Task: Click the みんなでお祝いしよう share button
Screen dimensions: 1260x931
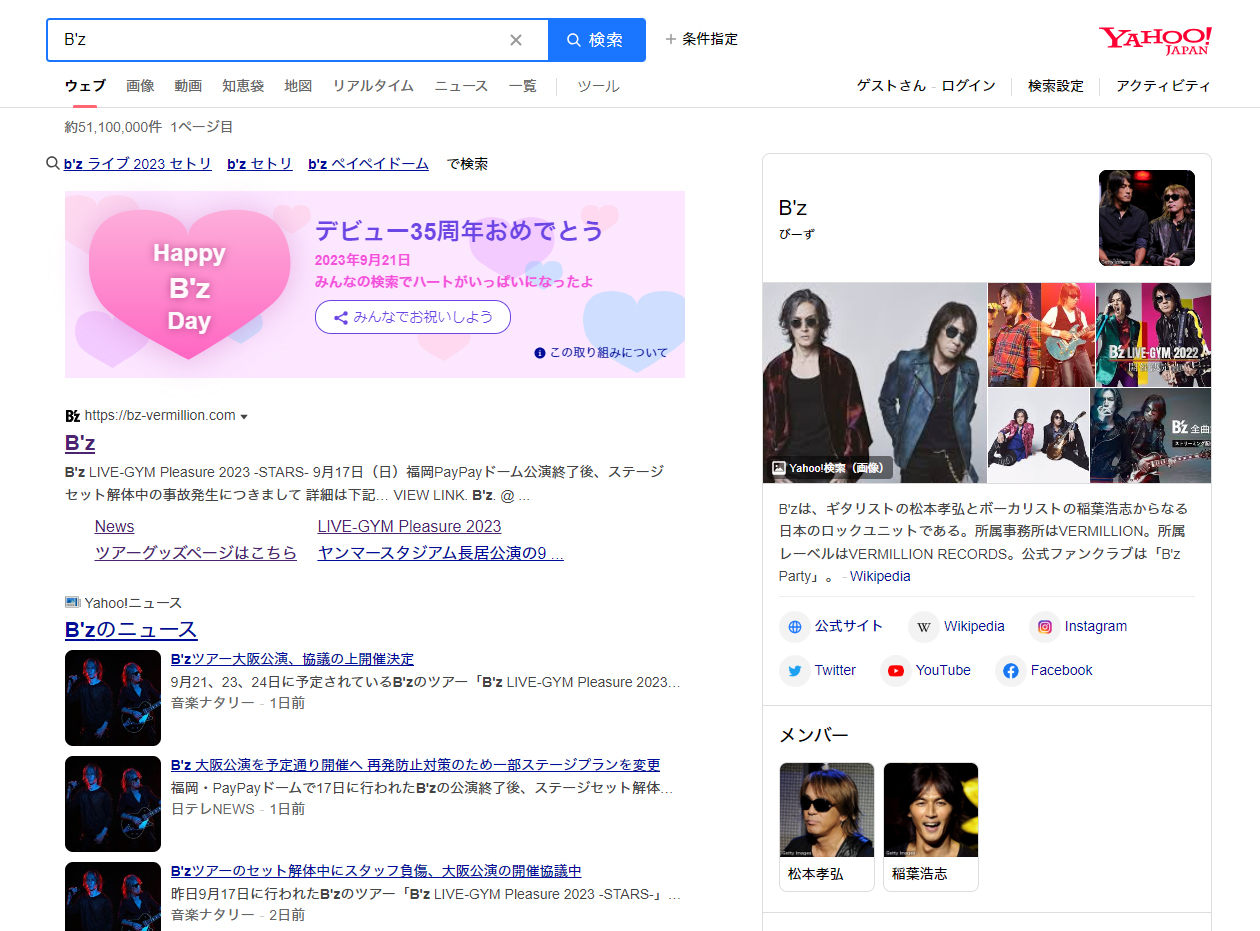Action: pyautogui.click(x=413, y=317)
